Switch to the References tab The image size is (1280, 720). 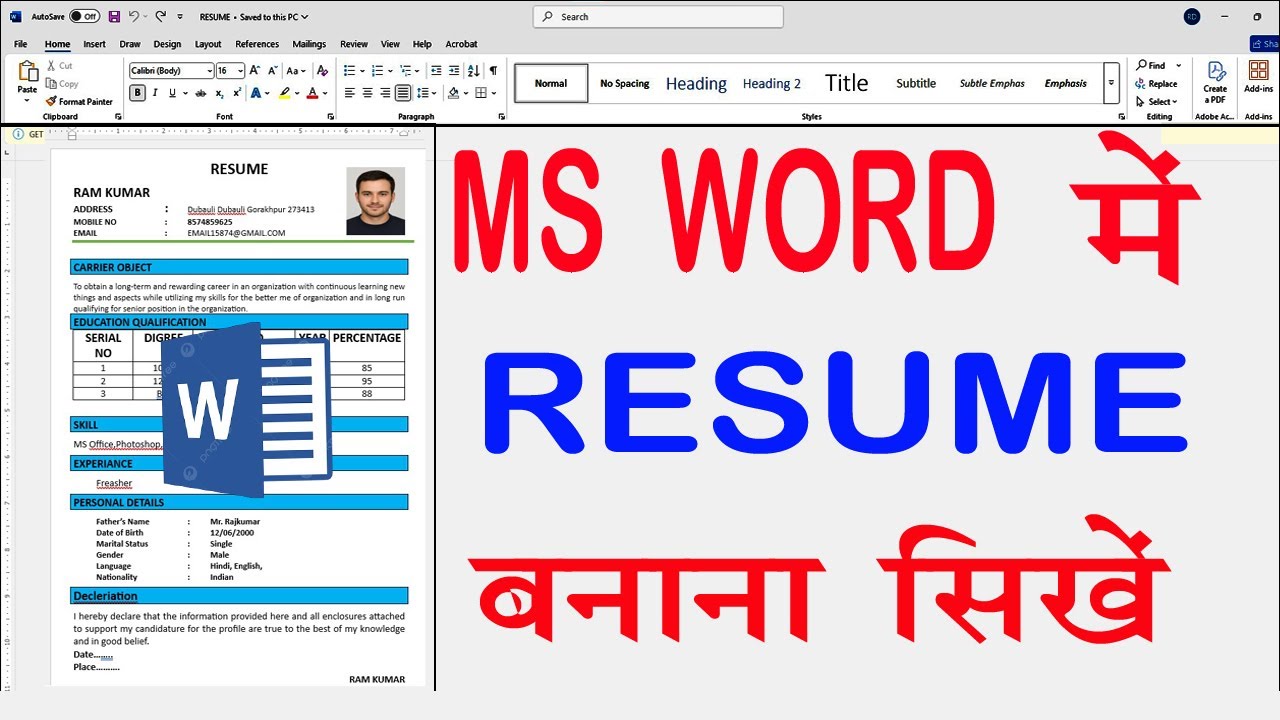tap(257, 44)
